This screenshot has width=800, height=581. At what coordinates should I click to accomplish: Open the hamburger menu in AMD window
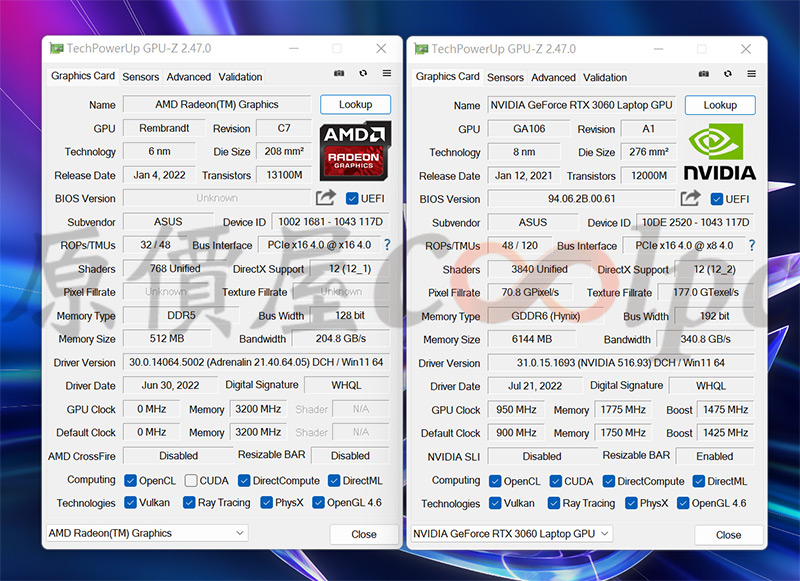(387, 73)
